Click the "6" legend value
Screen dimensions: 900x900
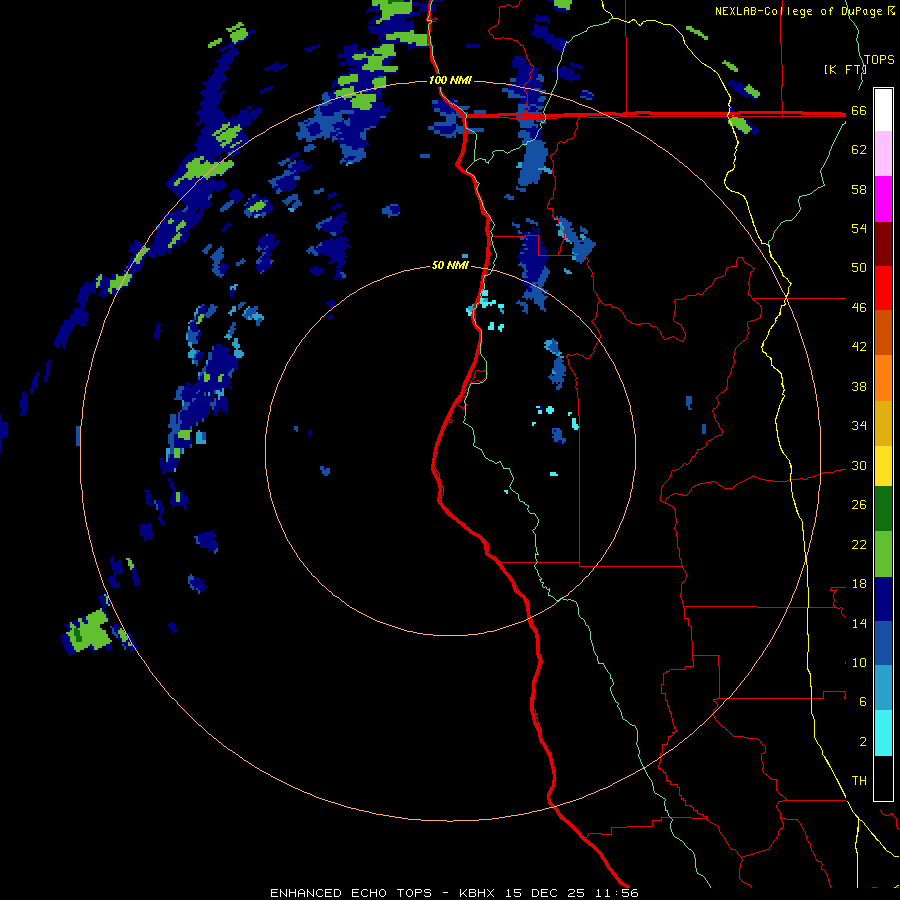click(x=863, y=701)
